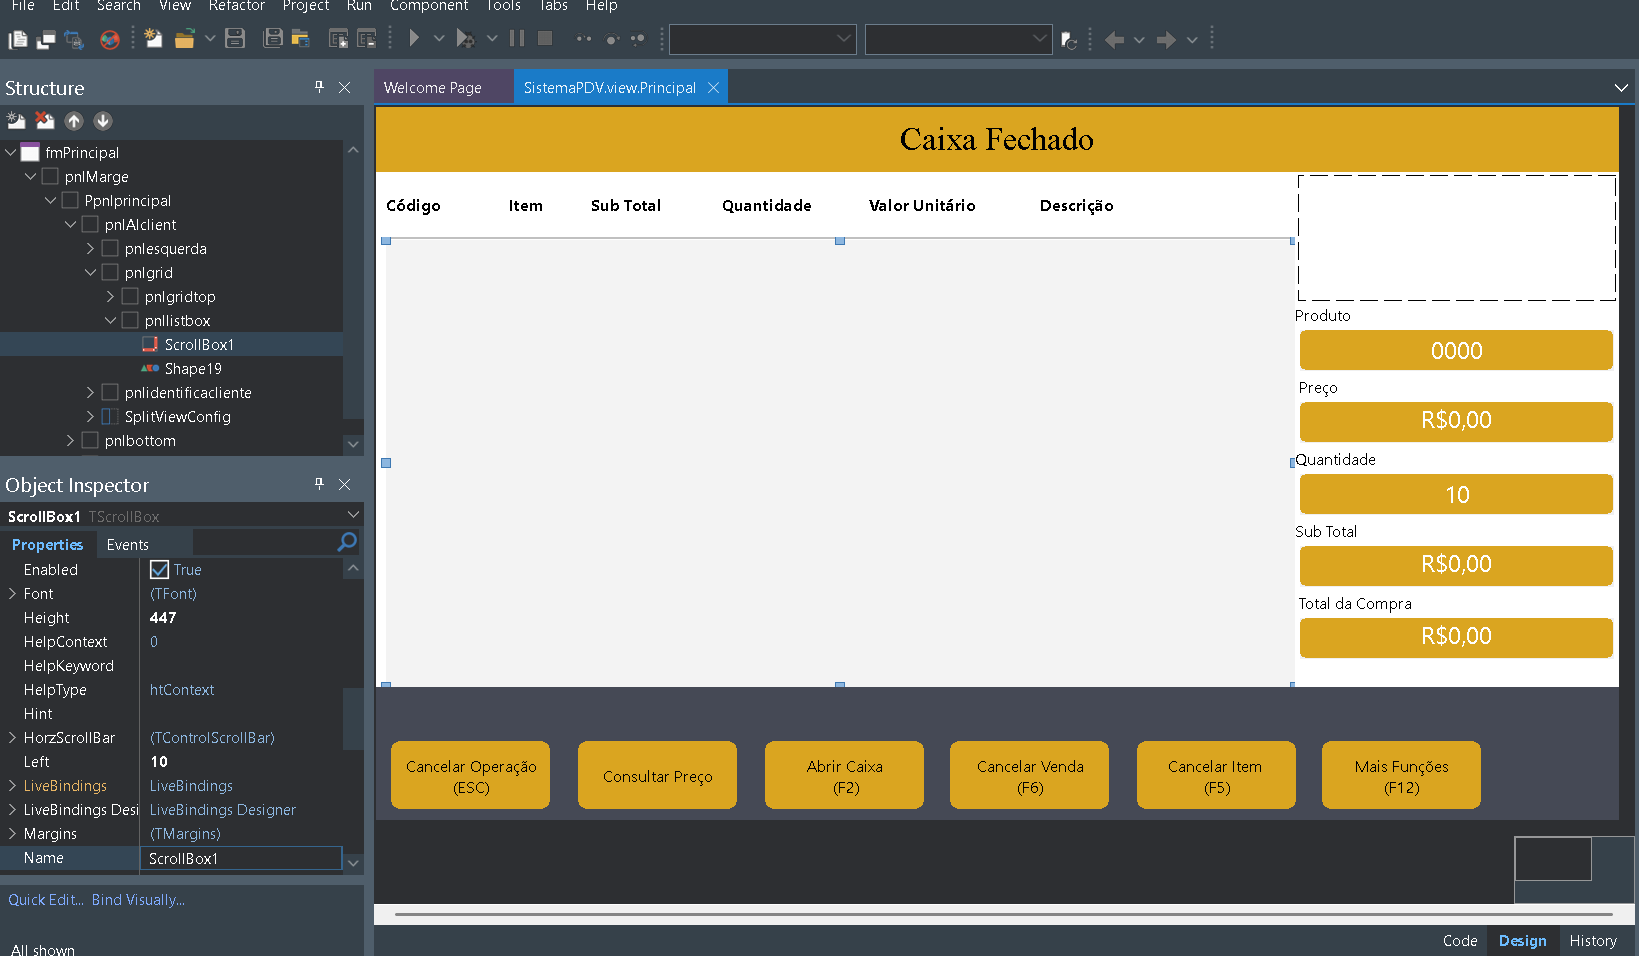The image size is (1639, 956).
Task: Click Delete icon in Structure panel
Action: coord(45,121)
